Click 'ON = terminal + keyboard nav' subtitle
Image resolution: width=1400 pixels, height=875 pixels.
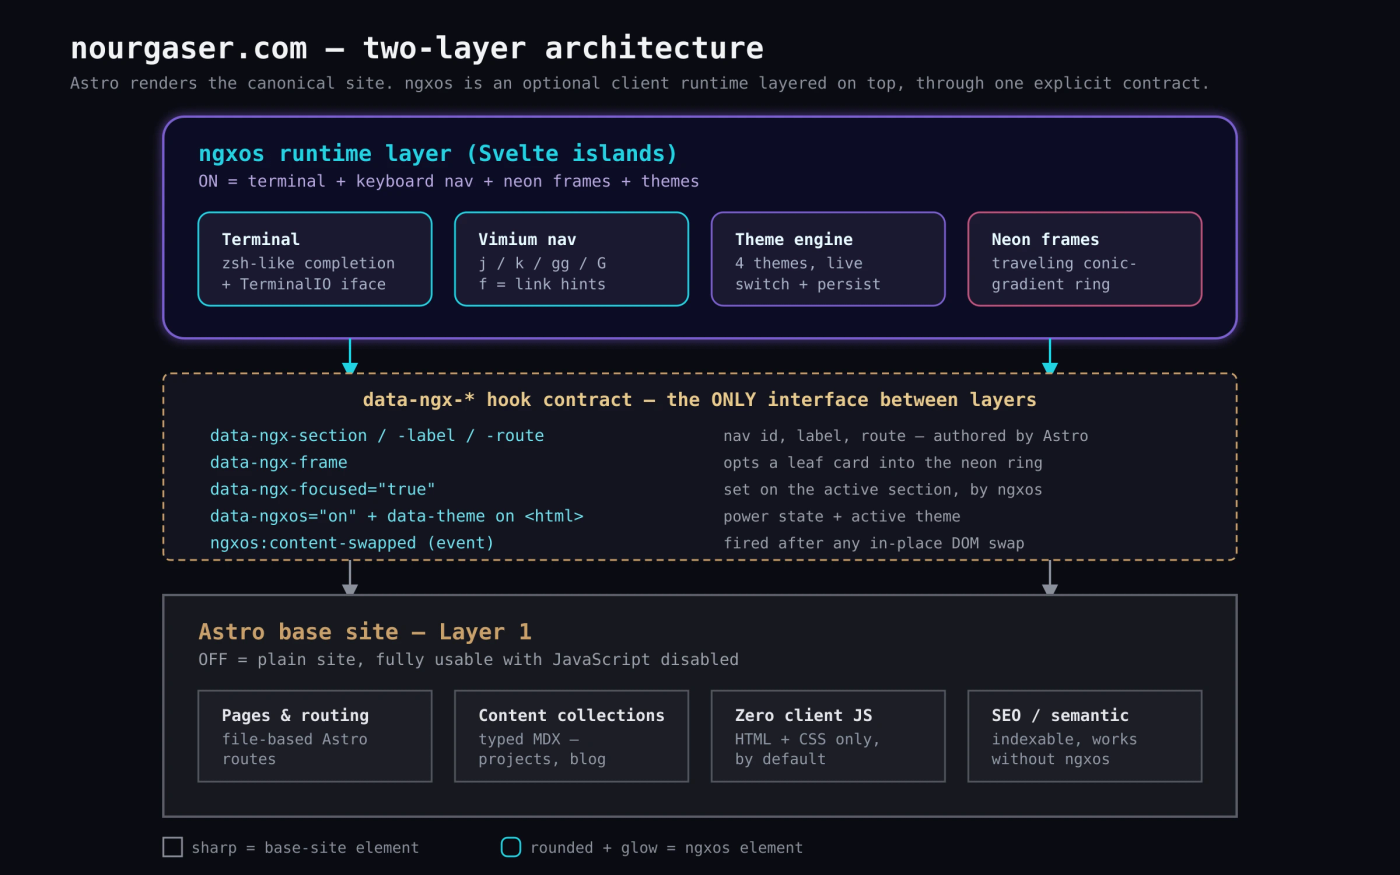pyautogui.click(x=449, y=181)
